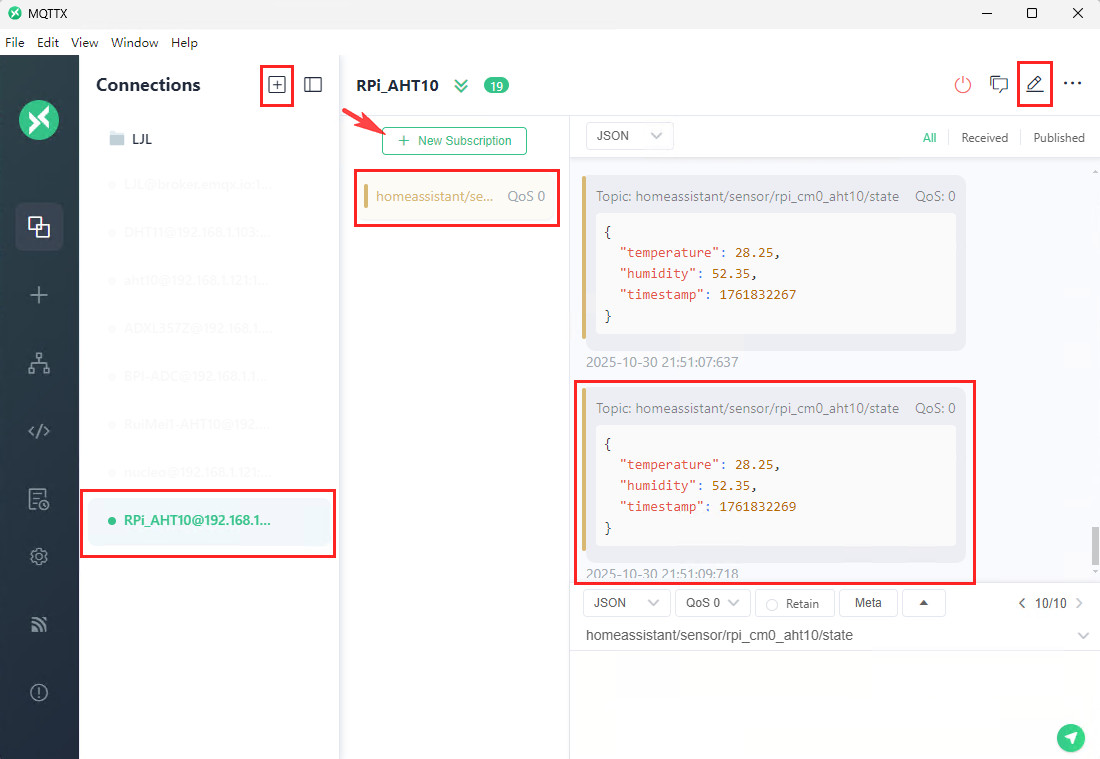The width and height of the screenshot is (1100, 759).
Task: Click the Meta button
Action: [868, 603]
